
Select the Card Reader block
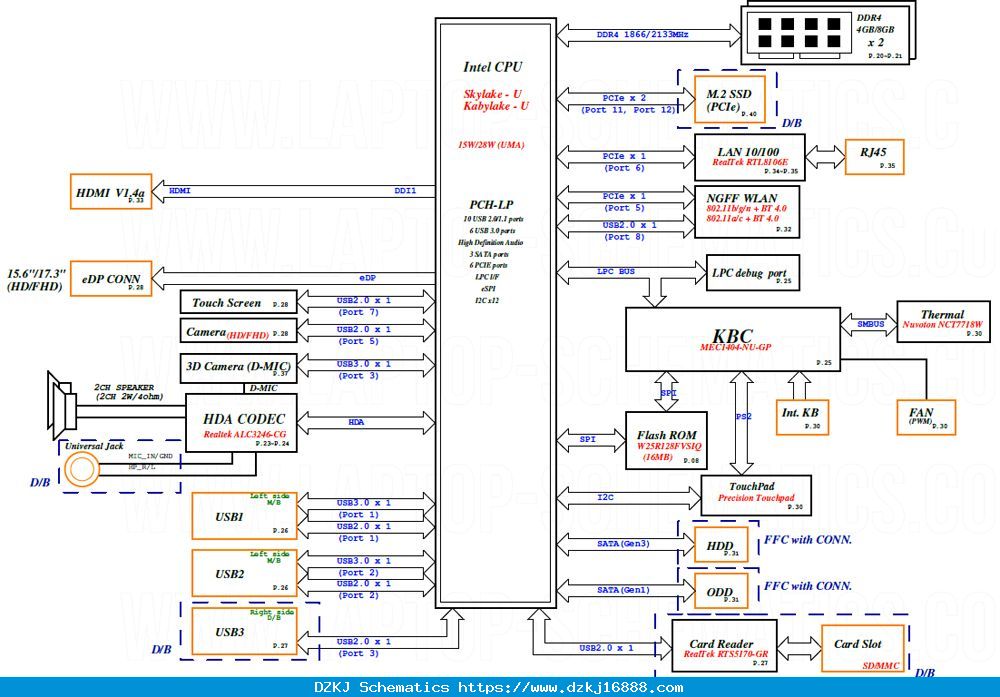tap(724, 645)
